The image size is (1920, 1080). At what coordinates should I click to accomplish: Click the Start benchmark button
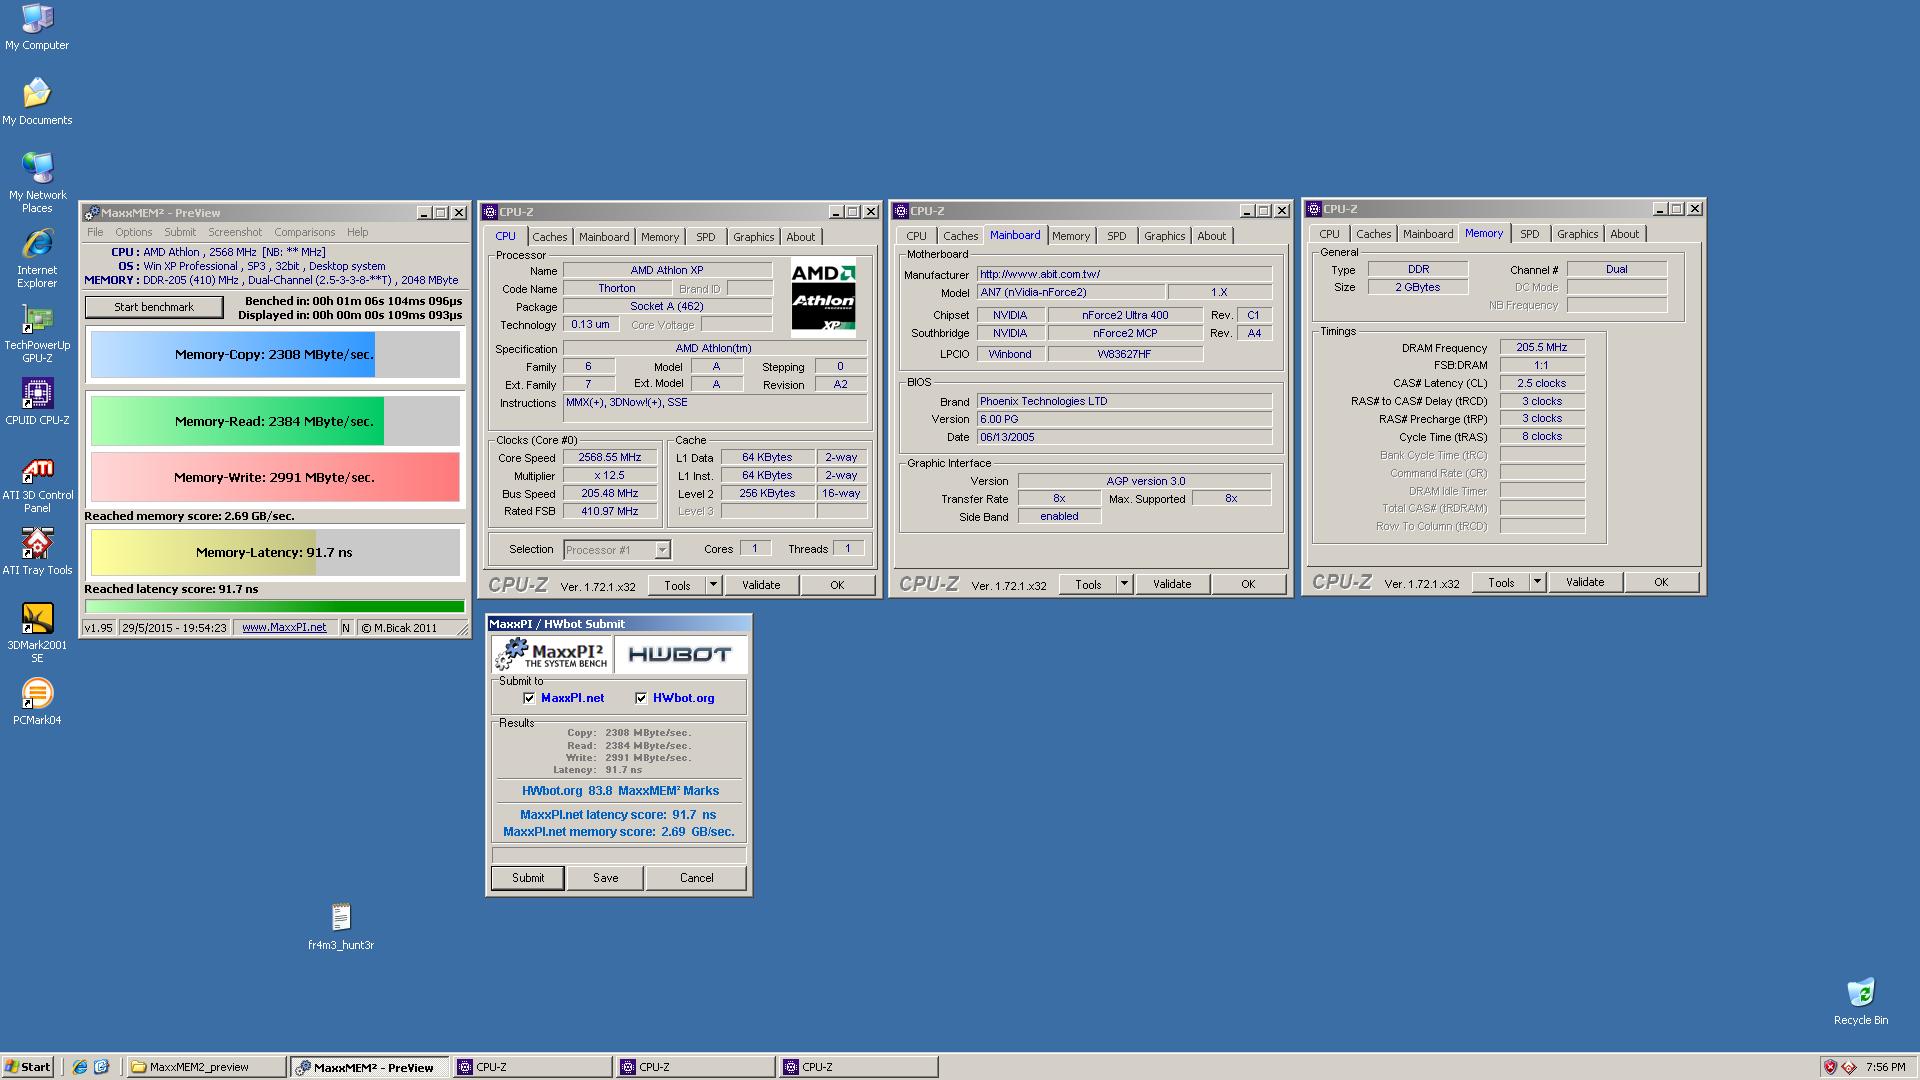[154, 307]
